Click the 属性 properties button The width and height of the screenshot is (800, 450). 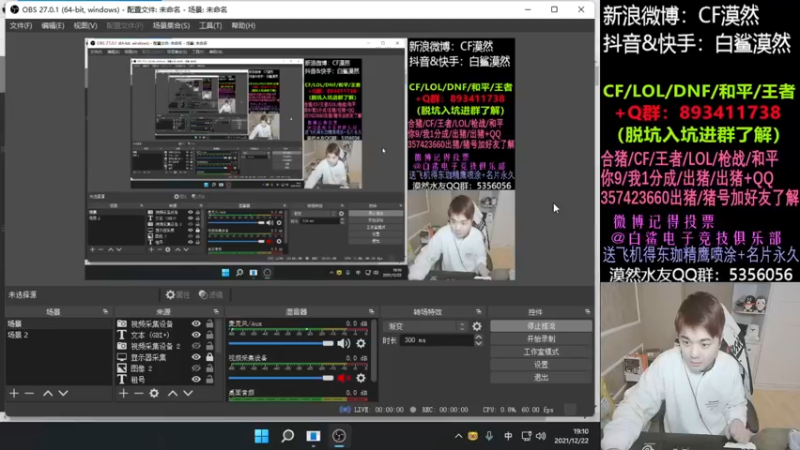coord(178,294)
